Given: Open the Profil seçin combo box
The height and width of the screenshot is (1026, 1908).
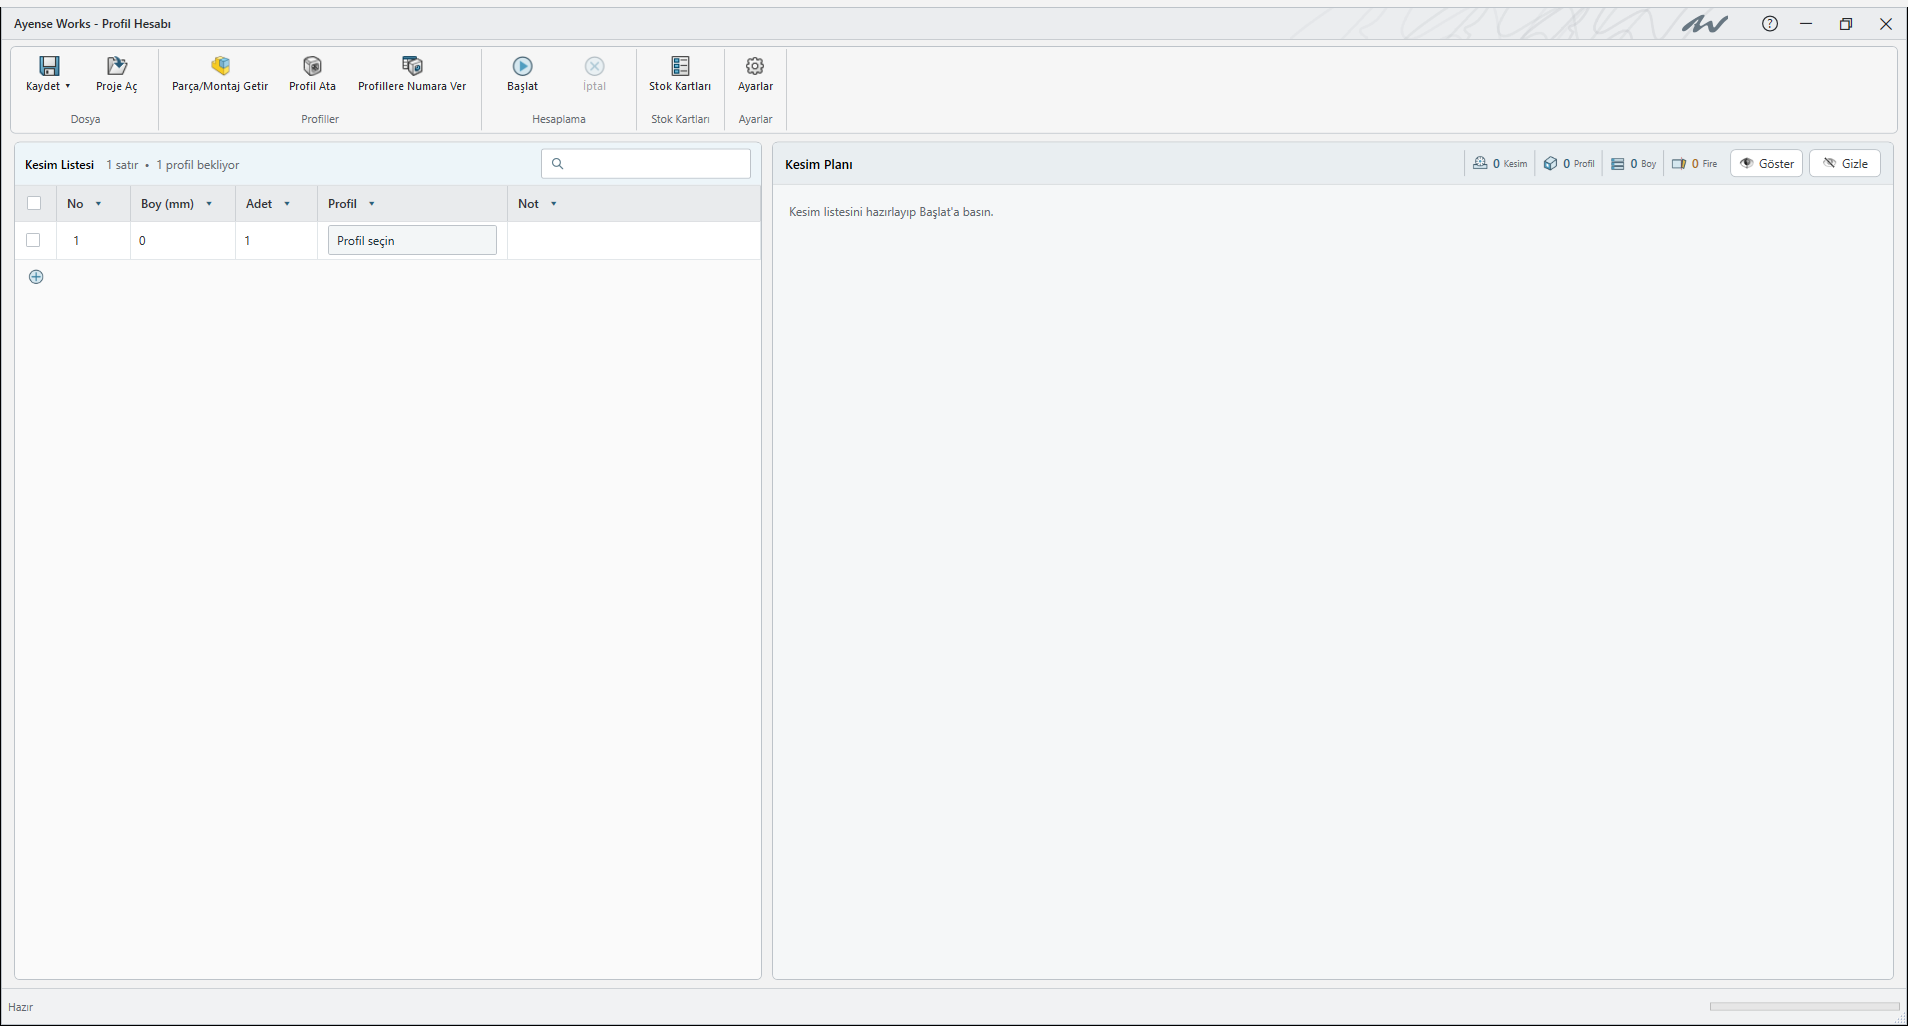Looking at the screenshot, I should pos(412,240).
